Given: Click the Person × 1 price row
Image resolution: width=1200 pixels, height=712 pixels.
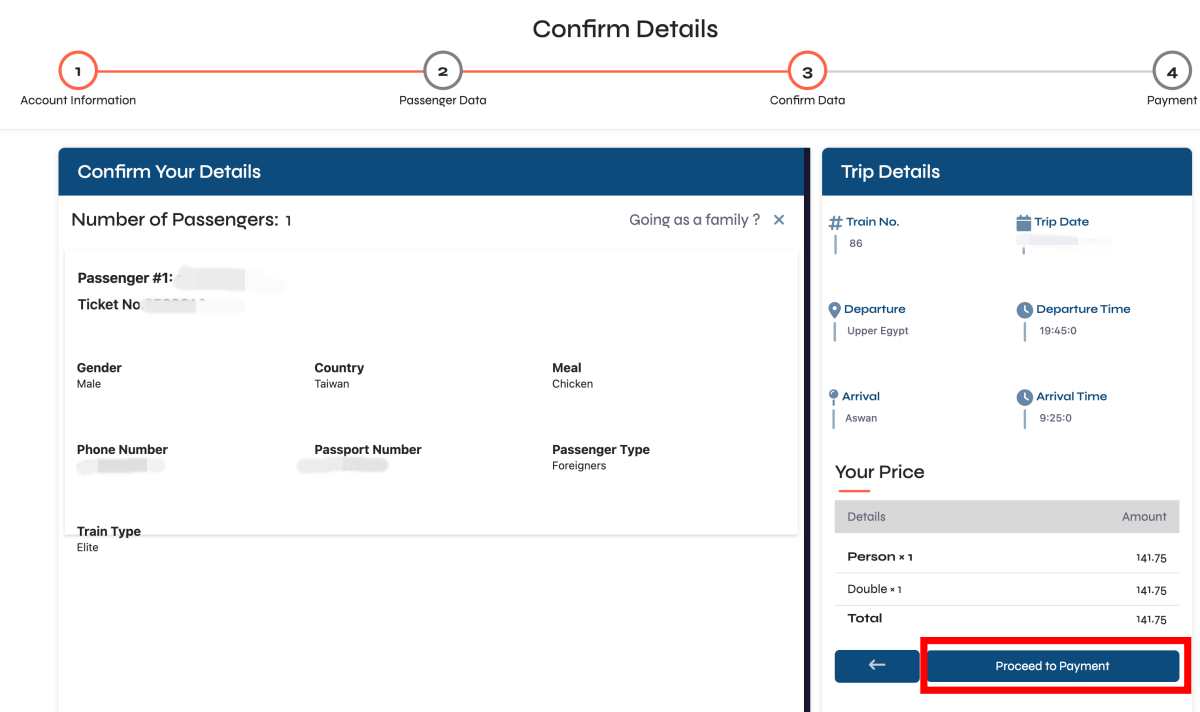Looking at the screenshot, I should point(1006,558).
